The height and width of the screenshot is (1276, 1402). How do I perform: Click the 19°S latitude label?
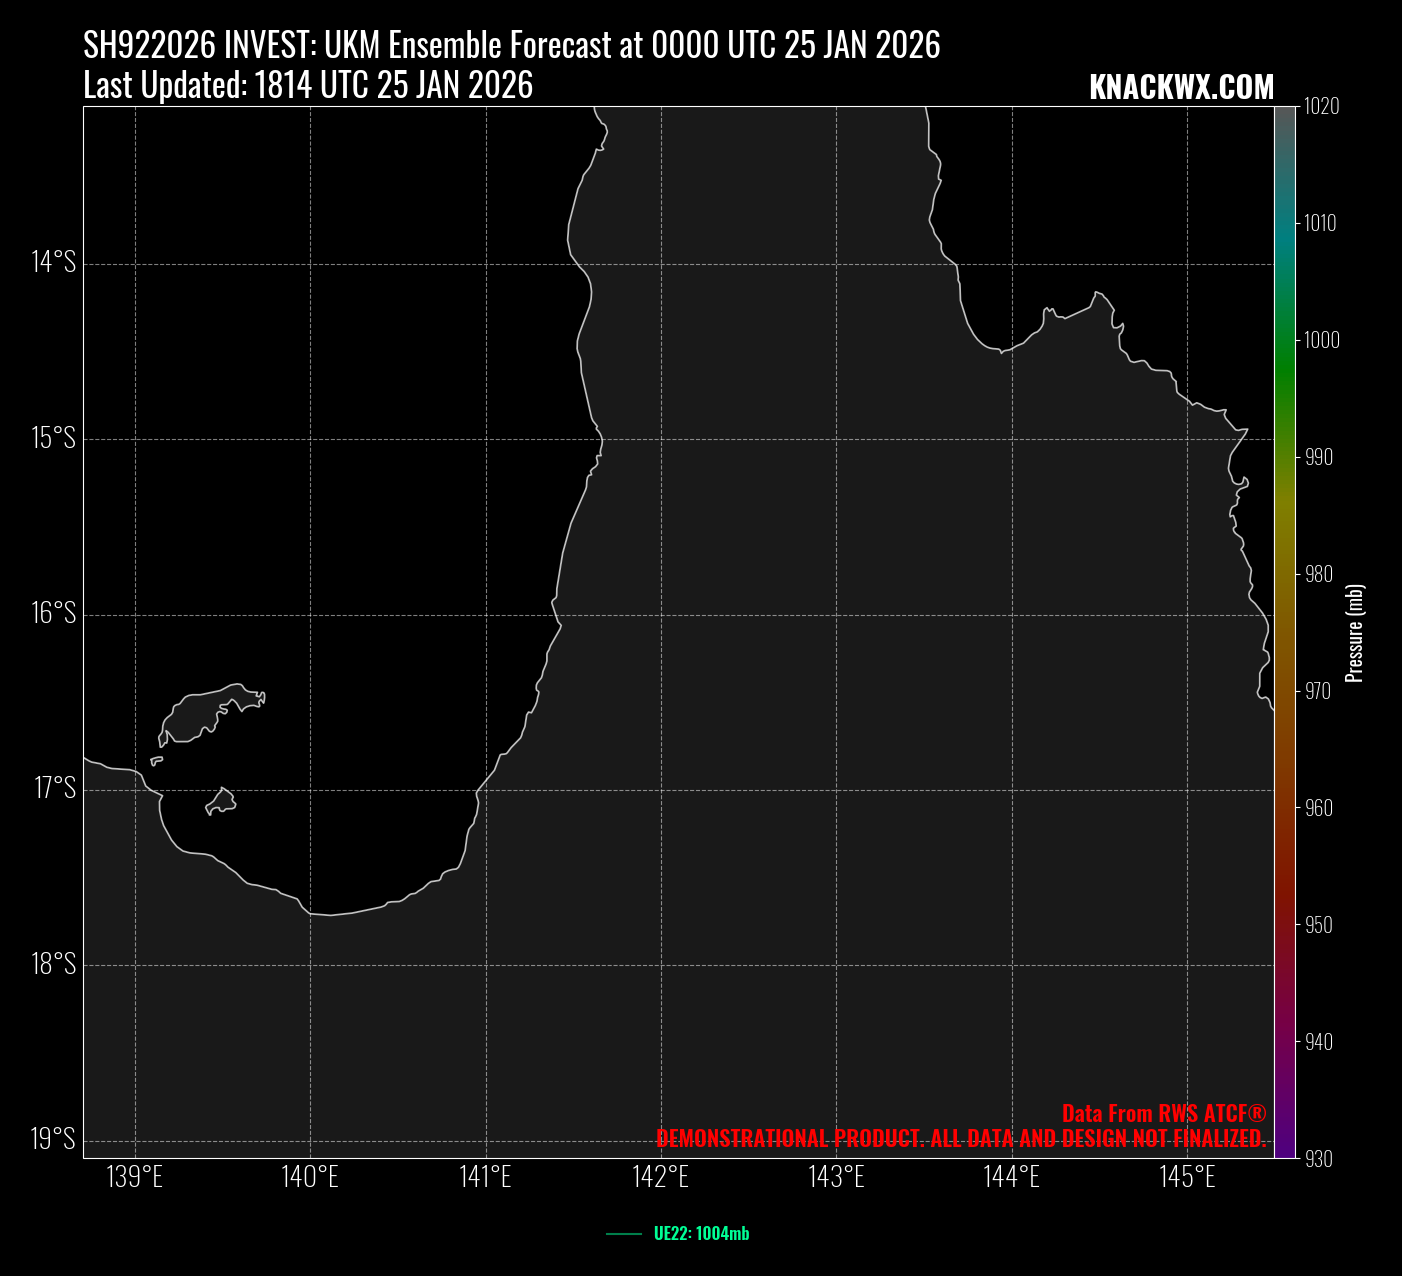point(53,1139)
